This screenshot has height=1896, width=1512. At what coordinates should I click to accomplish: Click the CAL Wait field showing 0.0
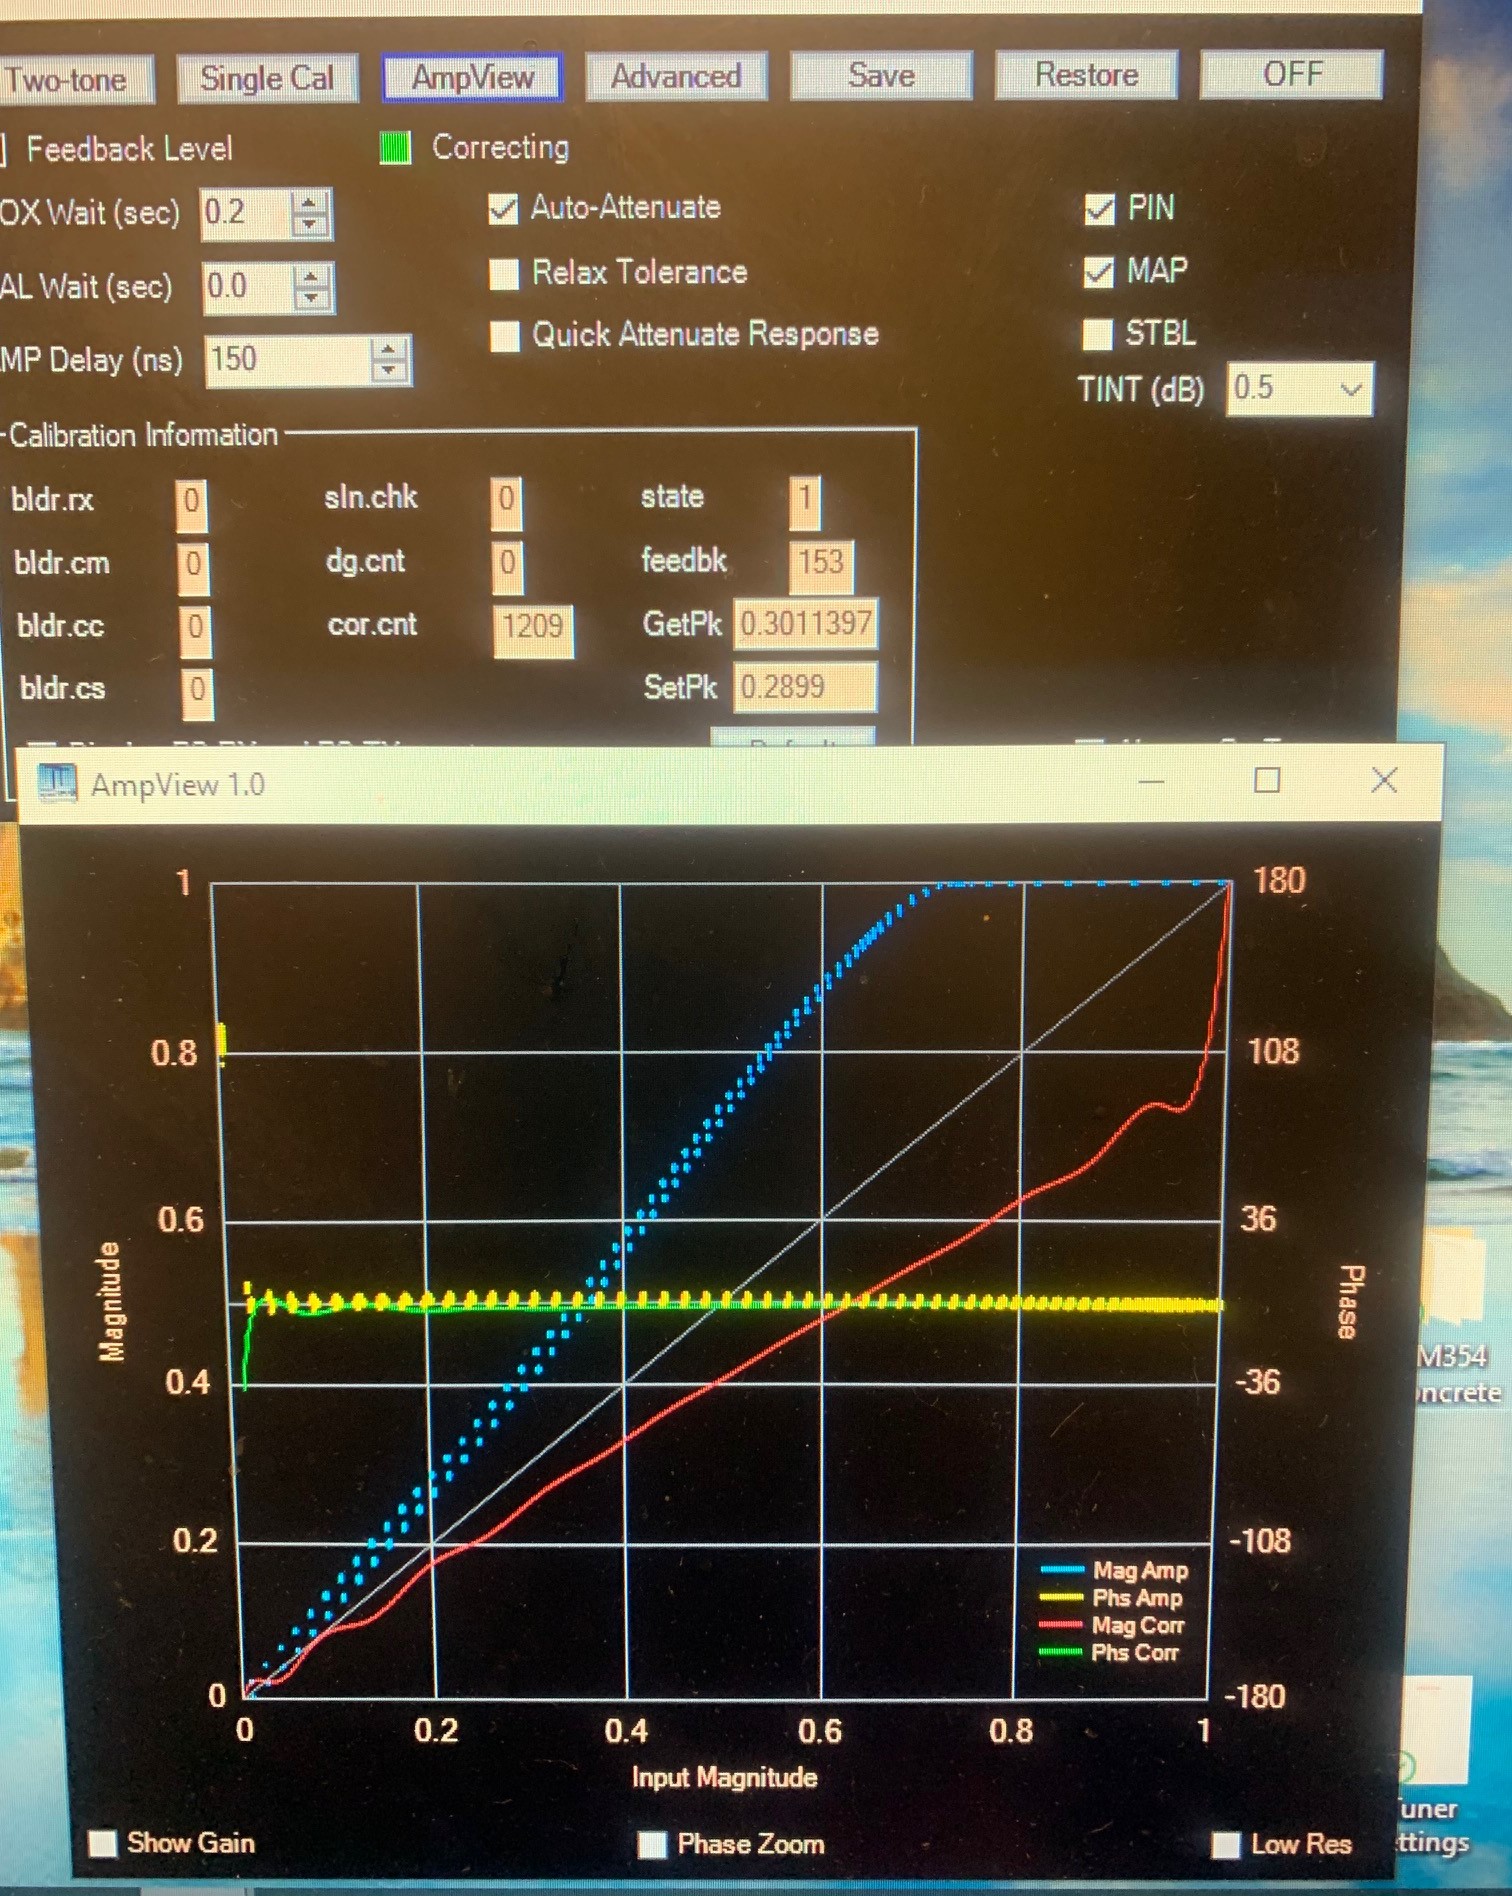click(x=248, y=288)
